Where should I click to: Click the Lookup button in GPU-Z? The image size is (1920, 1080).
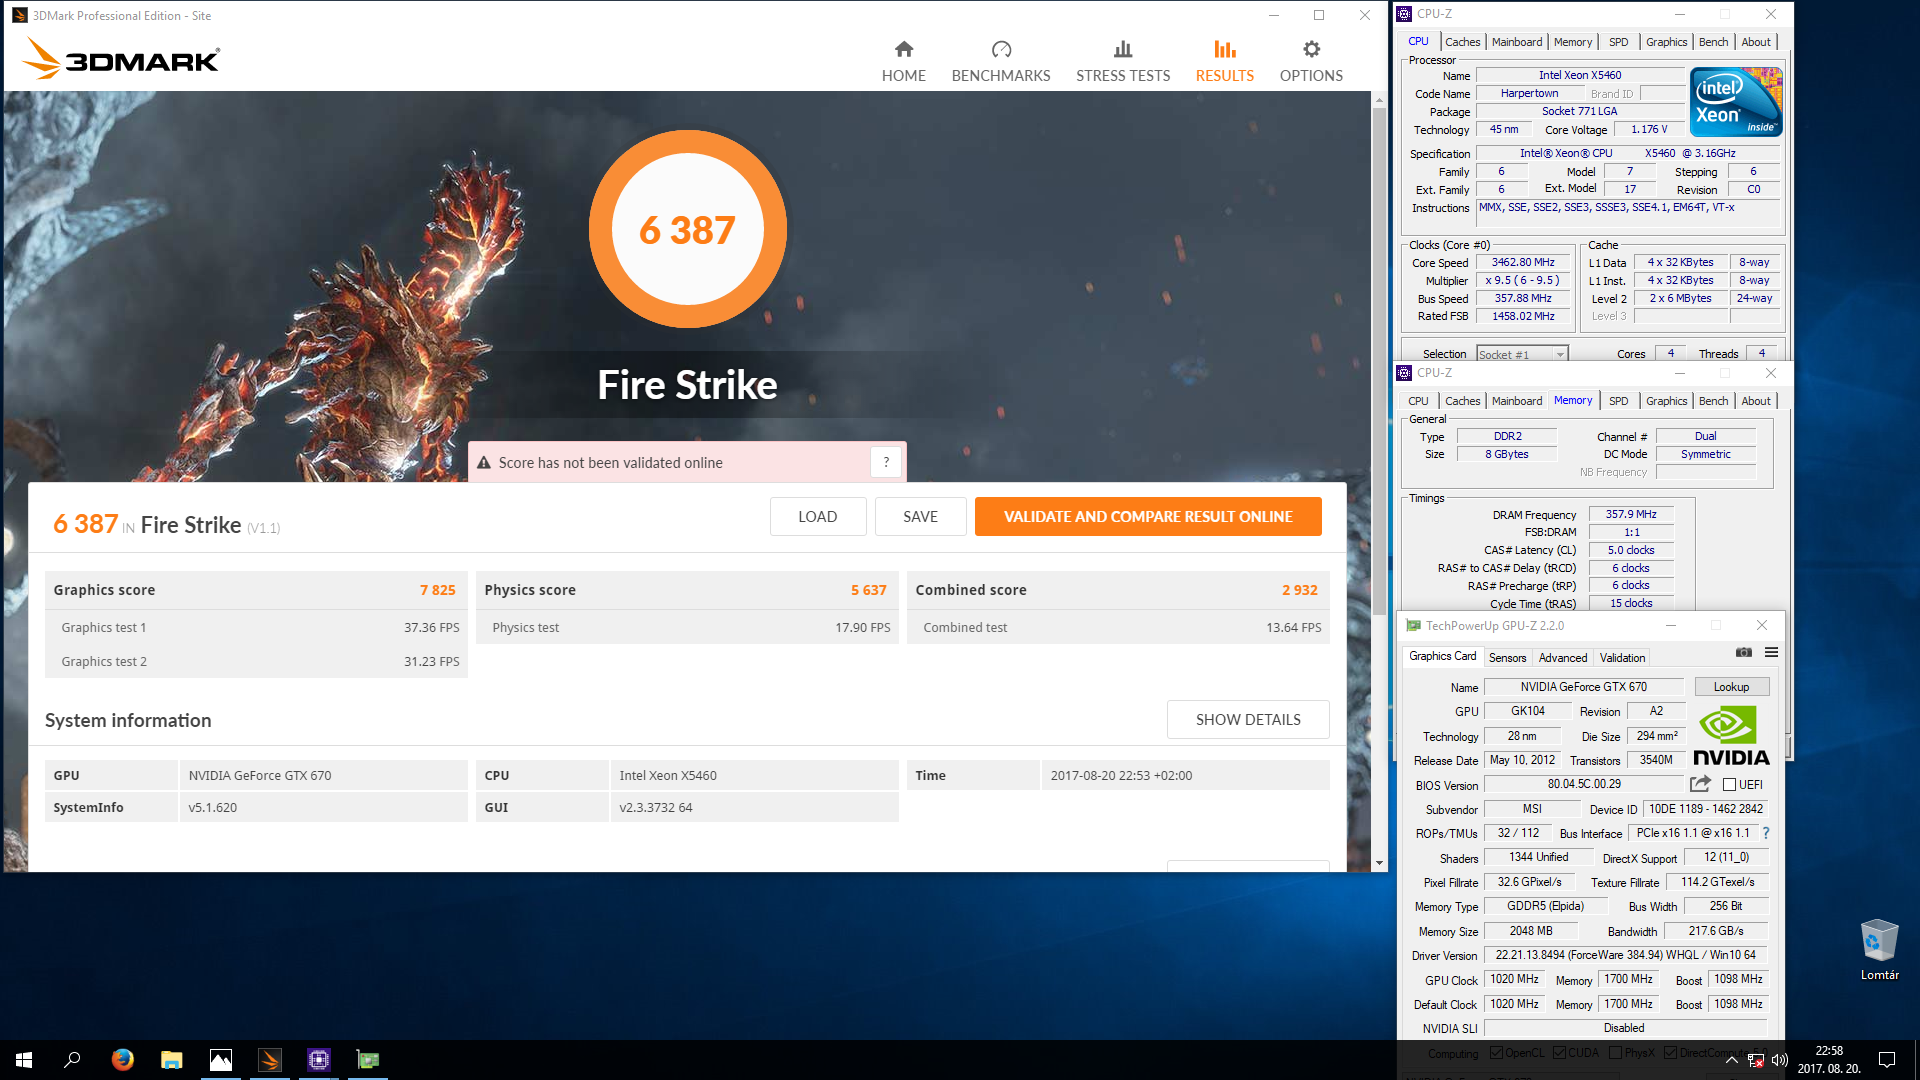pos(1731,687)
